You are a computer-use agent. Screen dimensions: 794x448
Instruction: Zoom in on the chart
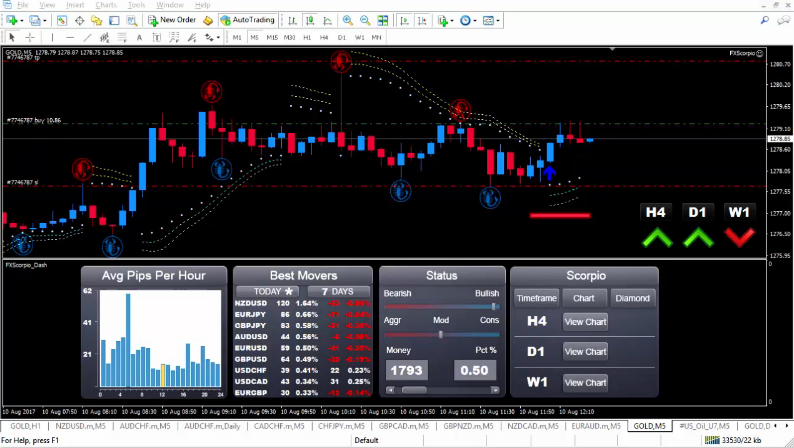click(x=347, y=21)
